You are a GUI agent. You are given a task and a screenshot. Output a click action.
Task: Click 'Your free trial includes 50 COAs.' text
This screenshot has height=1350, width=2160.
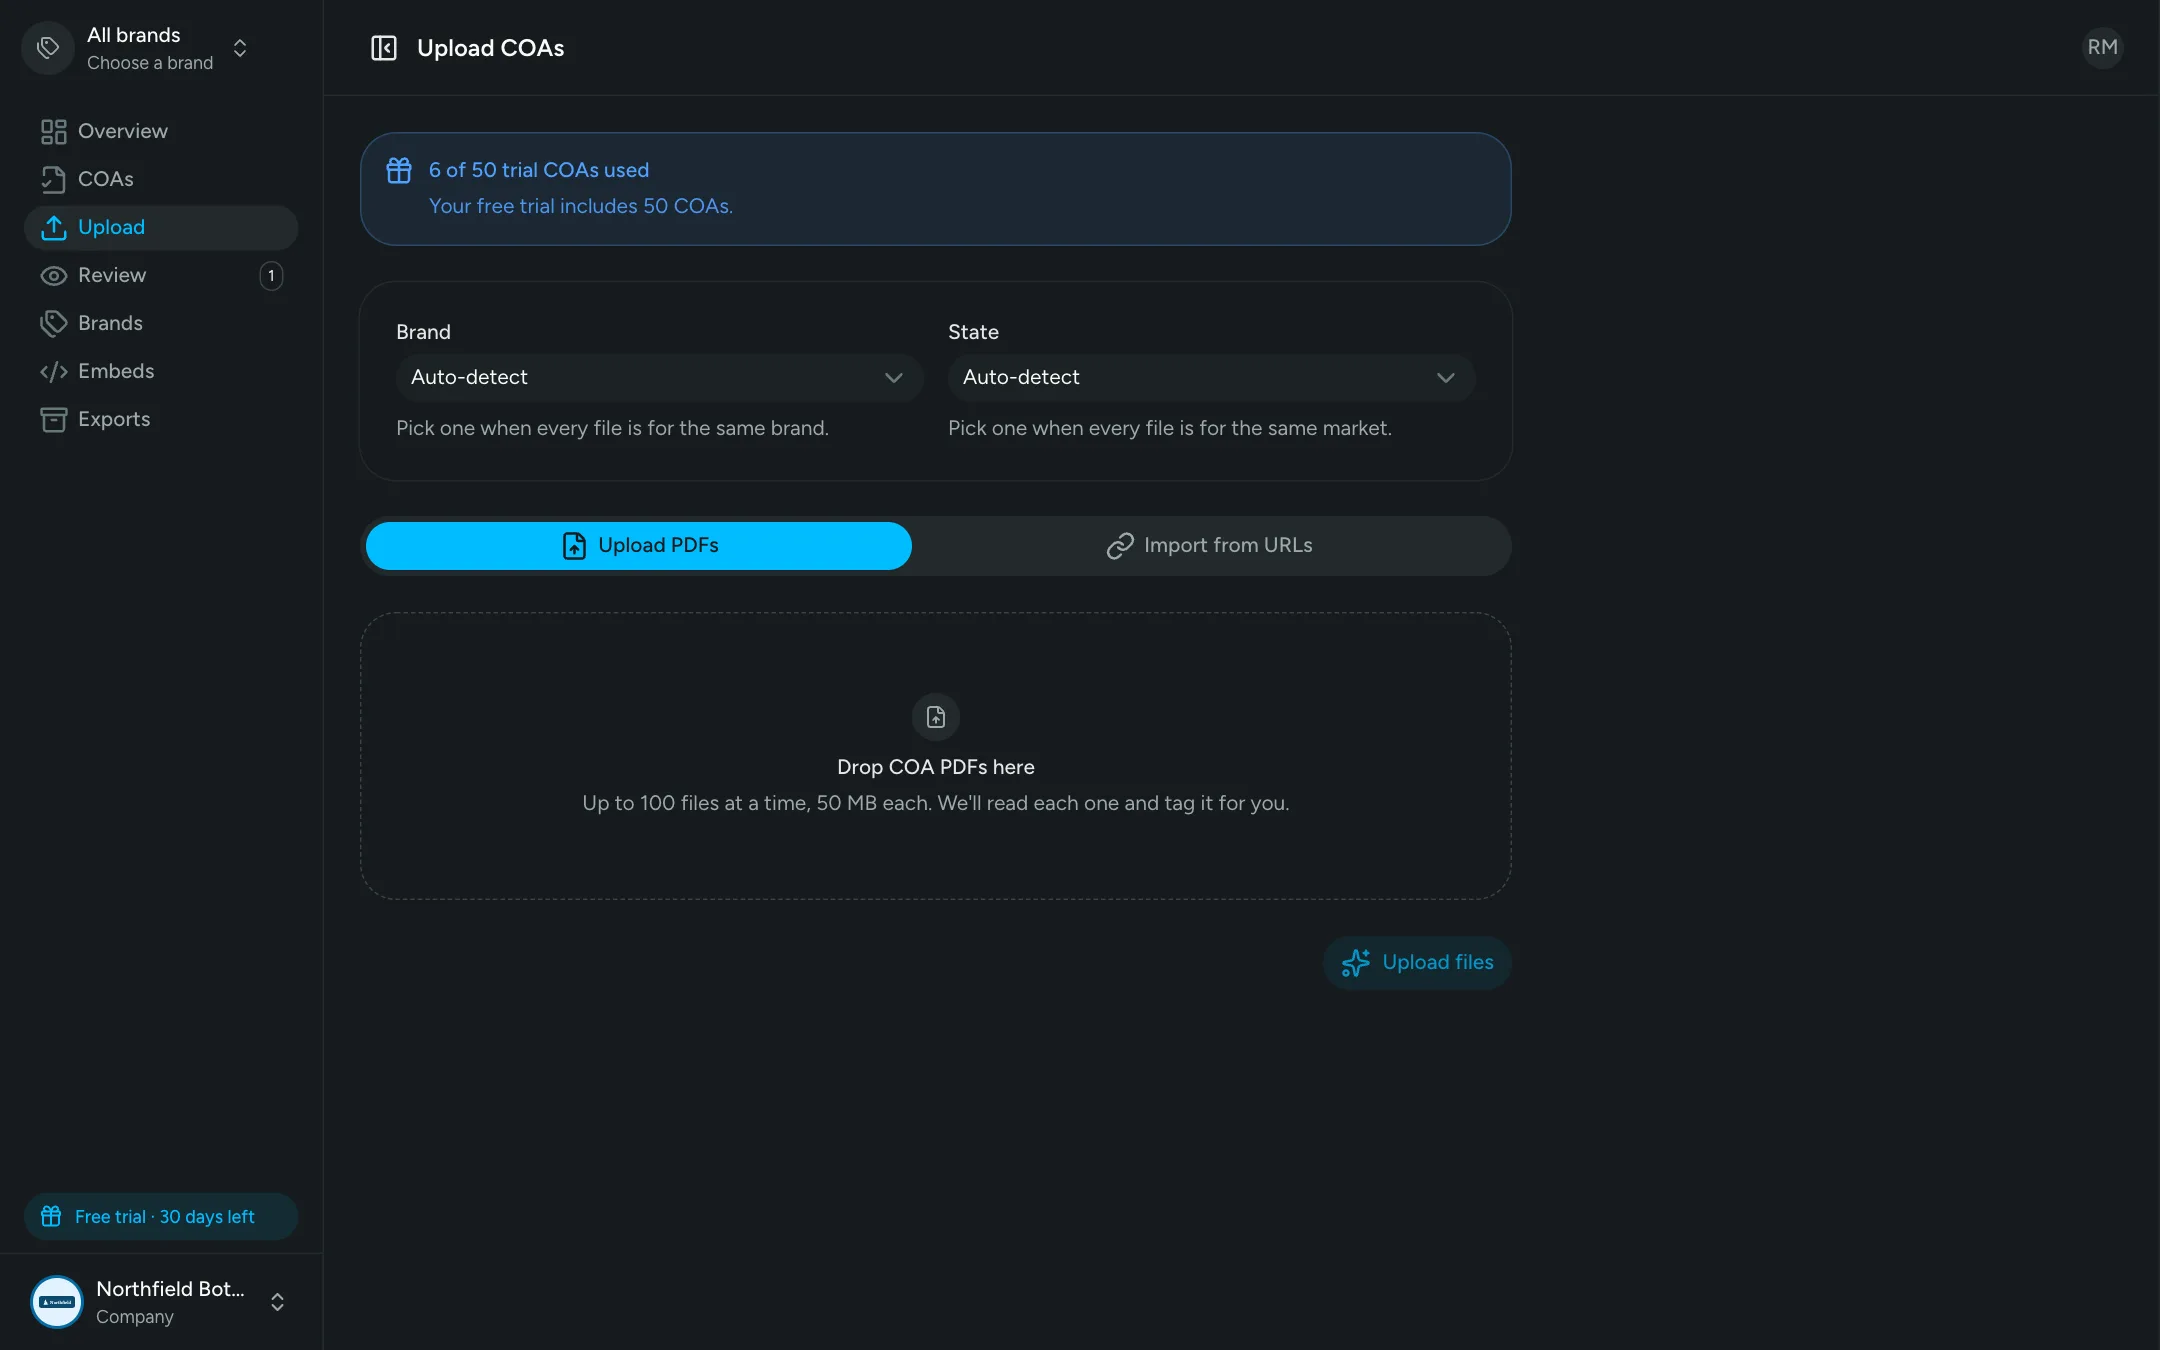581,206
